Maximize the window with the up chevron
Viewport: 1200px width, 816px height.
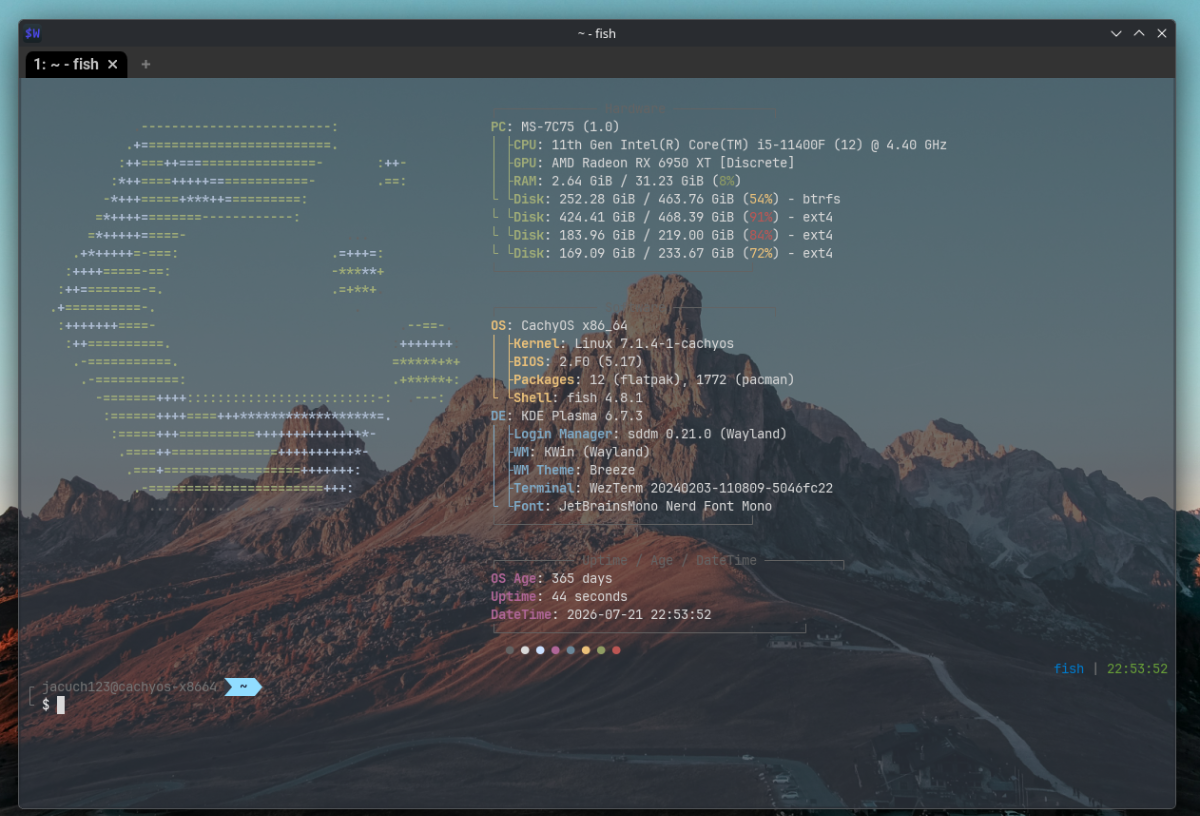1139,33
